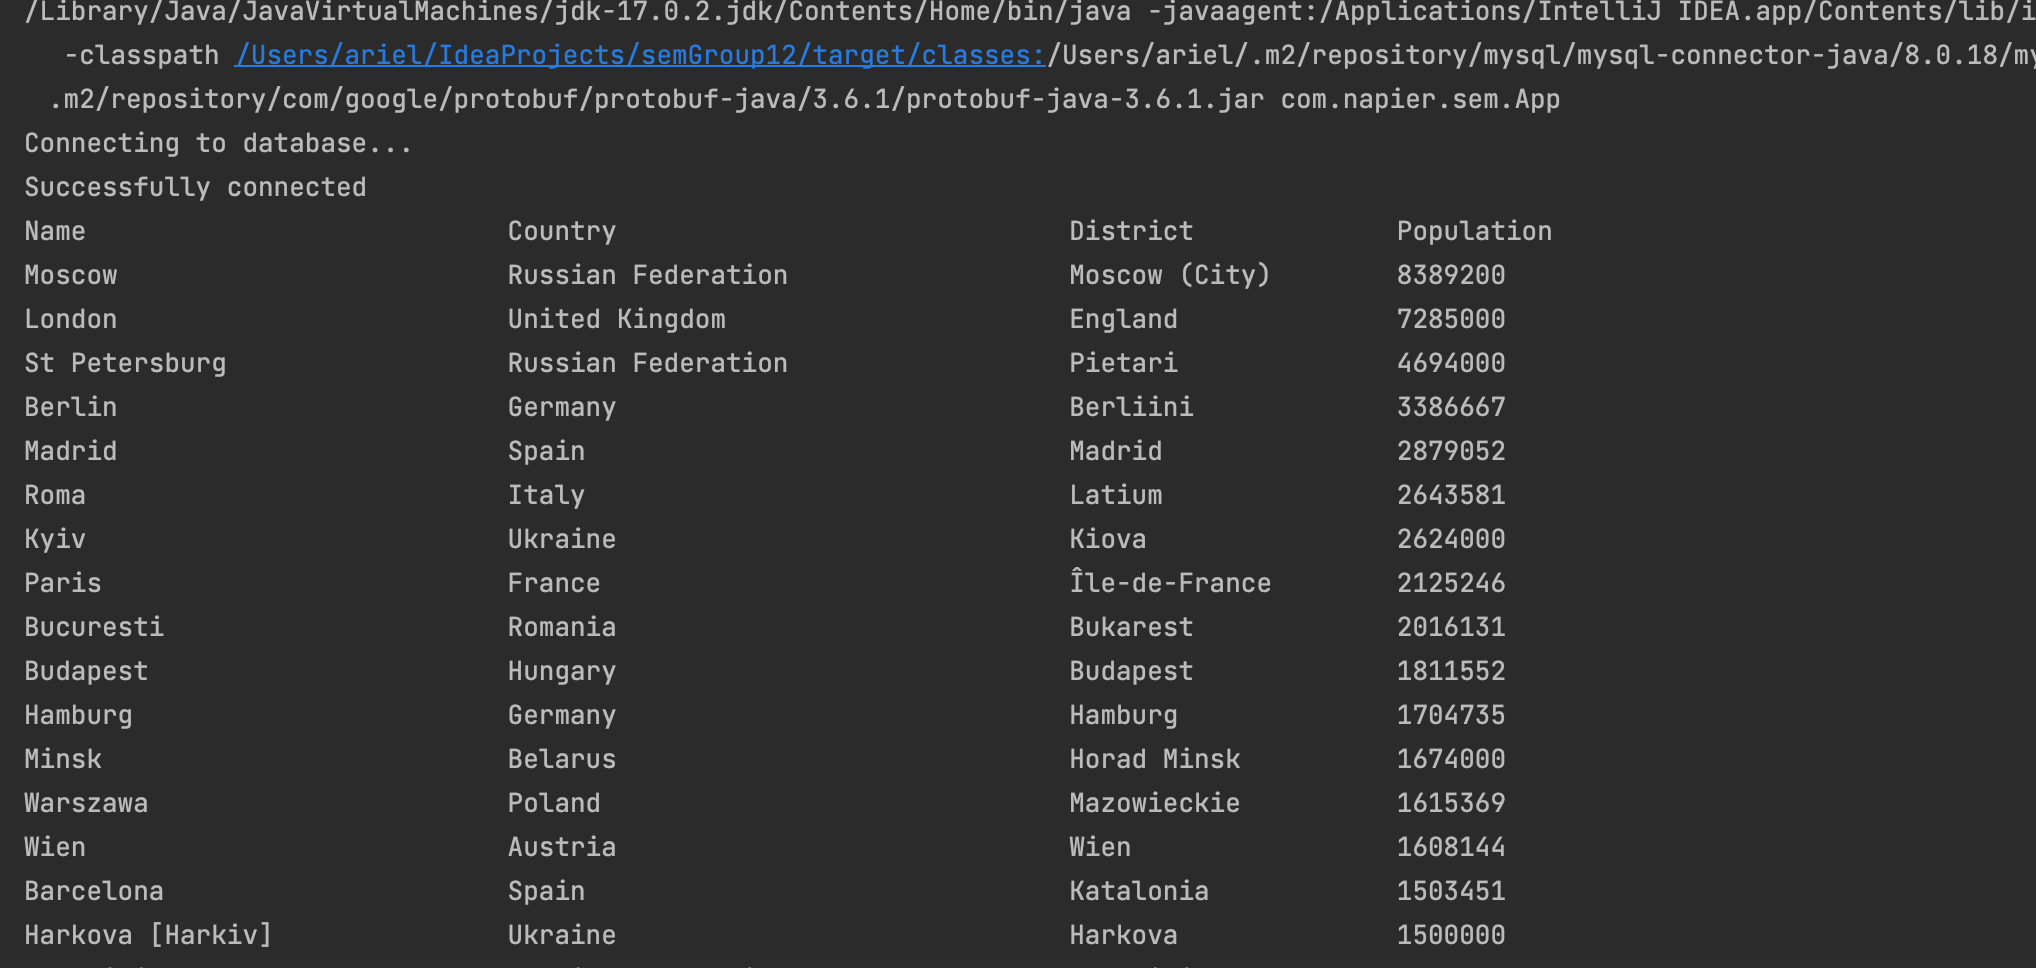Viewport: 2036px width, 968px height.
Task: Select city name Minsk
Action: point(63,759)
